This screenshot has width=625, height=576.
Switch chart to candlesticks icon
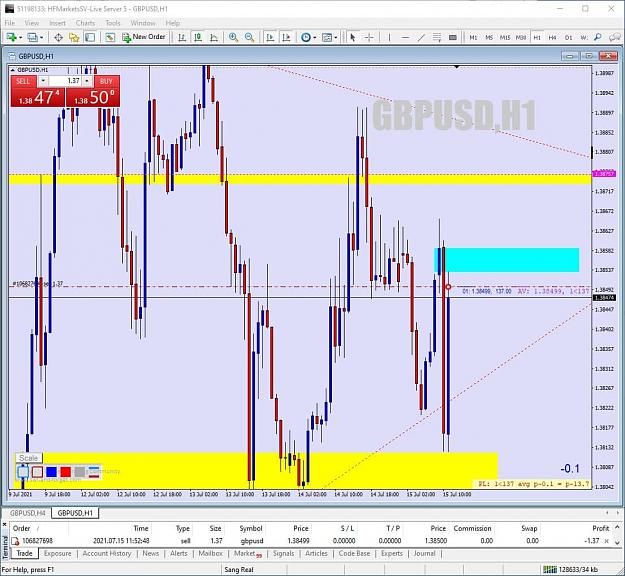(x=198, y=37)
